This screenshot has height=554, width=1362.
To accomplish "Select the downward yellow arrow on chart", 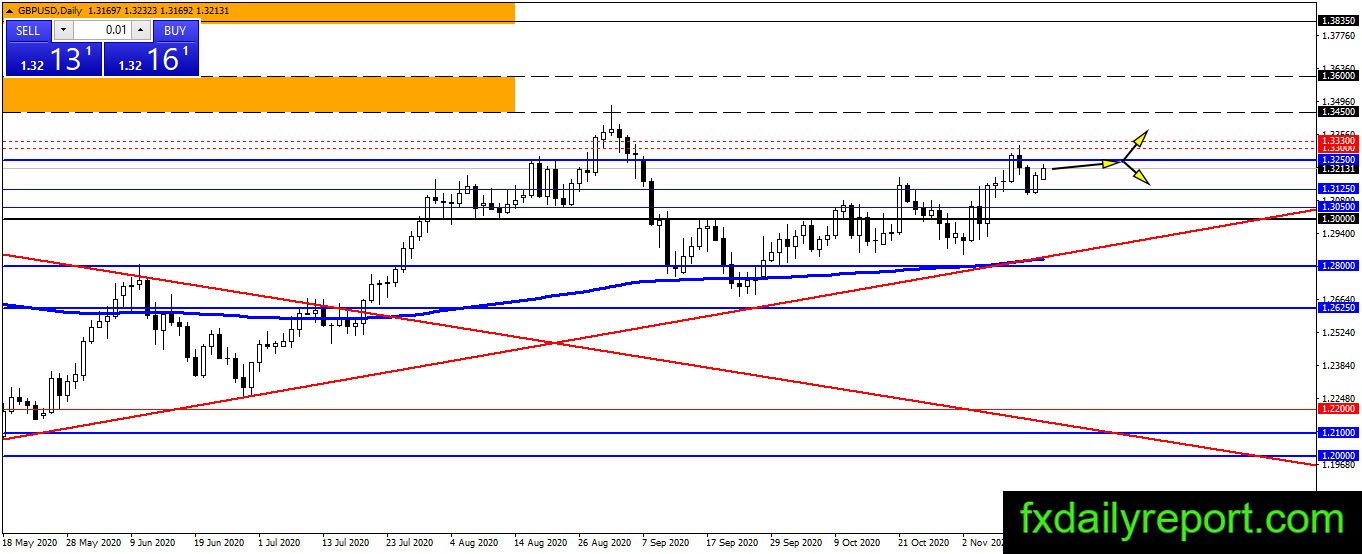I will pos(1137,174).
